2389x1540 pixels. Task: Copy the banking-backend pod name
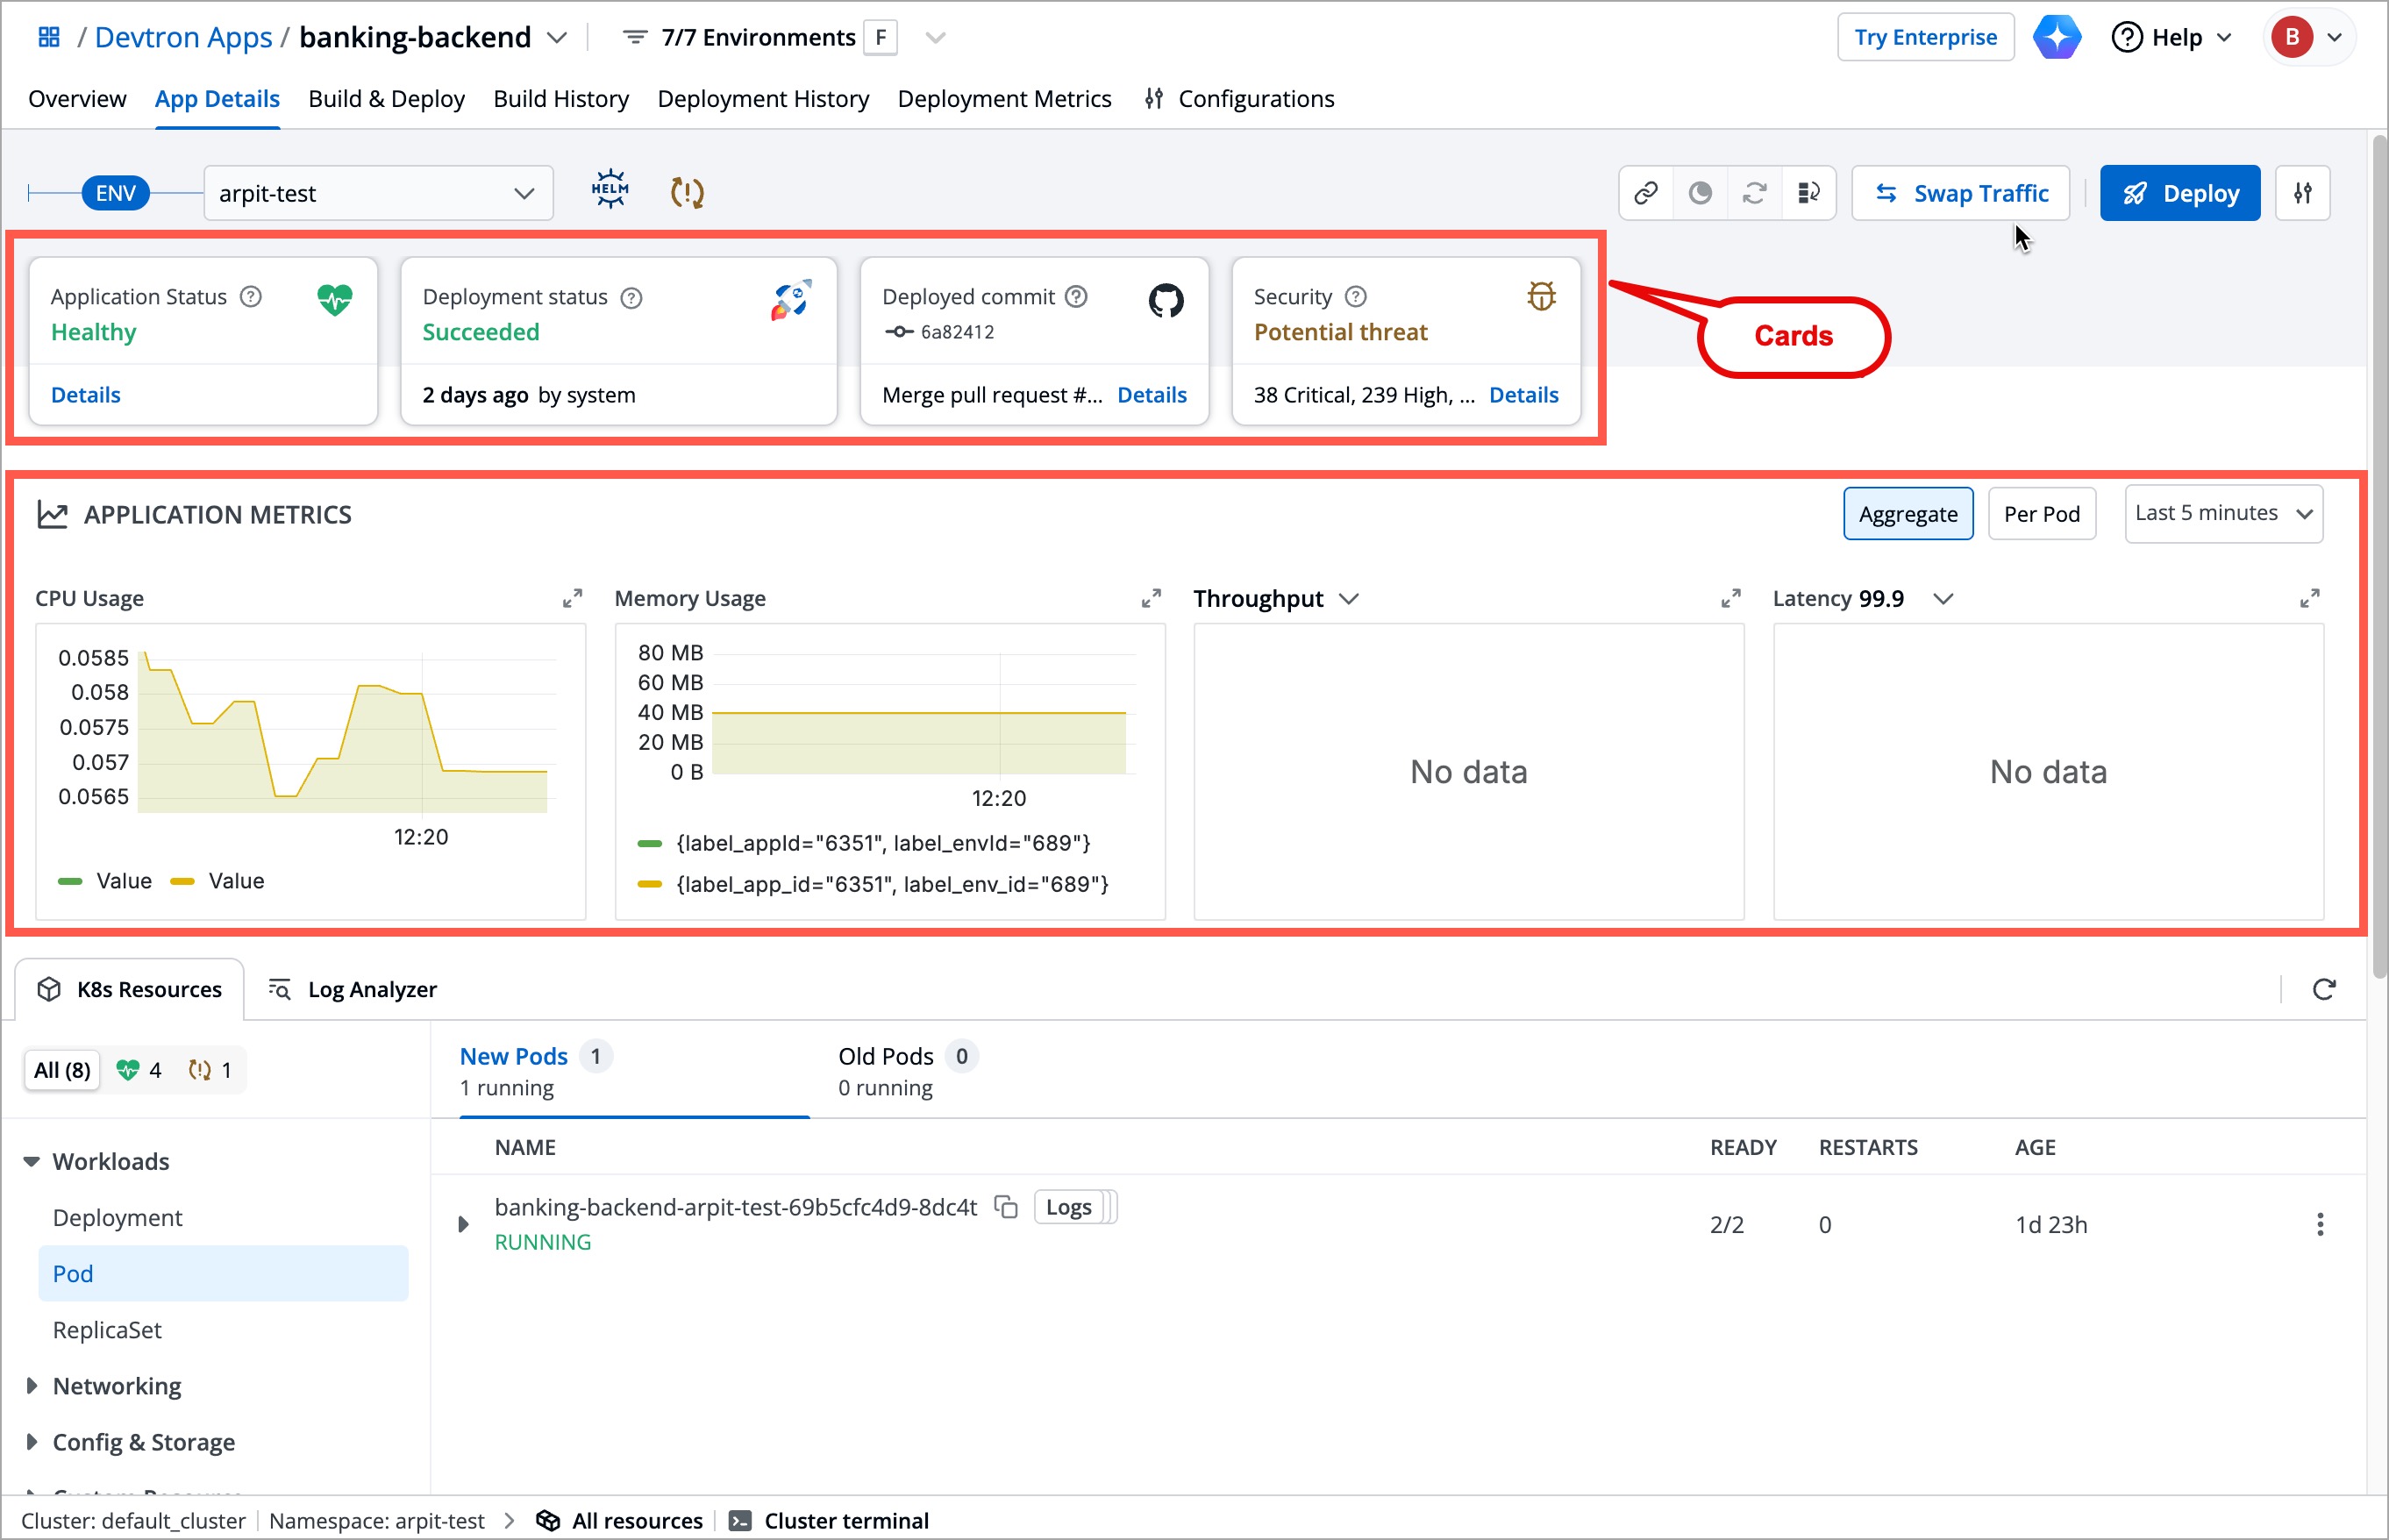1005,1207
